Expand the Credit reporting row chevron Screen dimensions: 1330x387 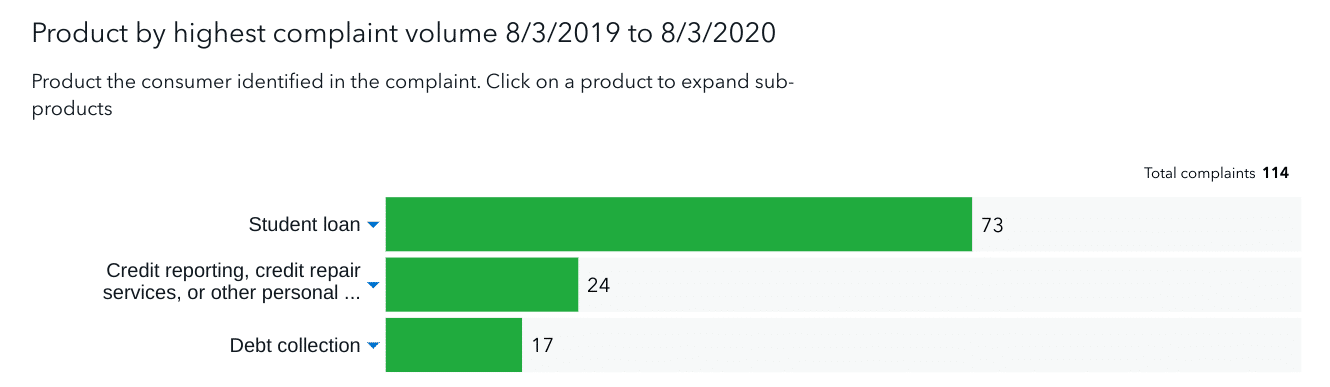pos(373,285)
